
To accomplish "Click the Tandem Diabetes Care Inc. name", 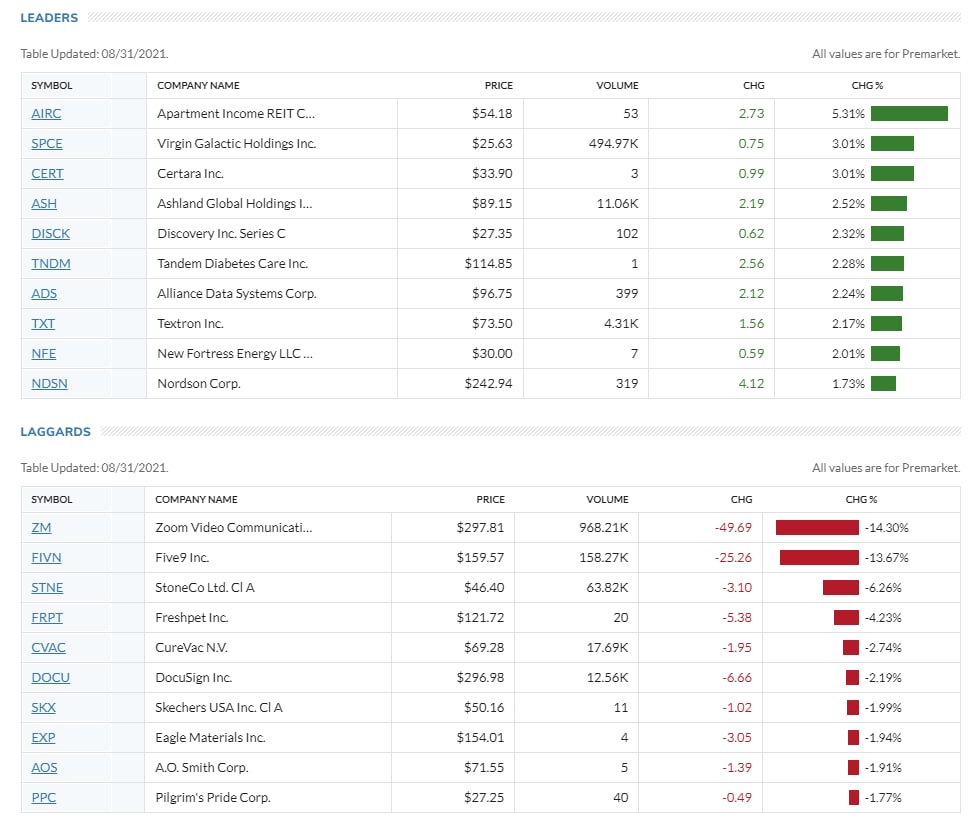I will click(232, 263).
